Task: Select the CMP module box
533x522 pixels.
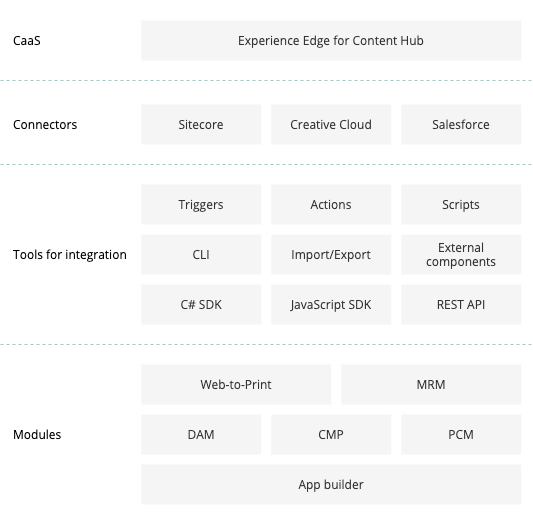Action: click(x=331, y=434)
